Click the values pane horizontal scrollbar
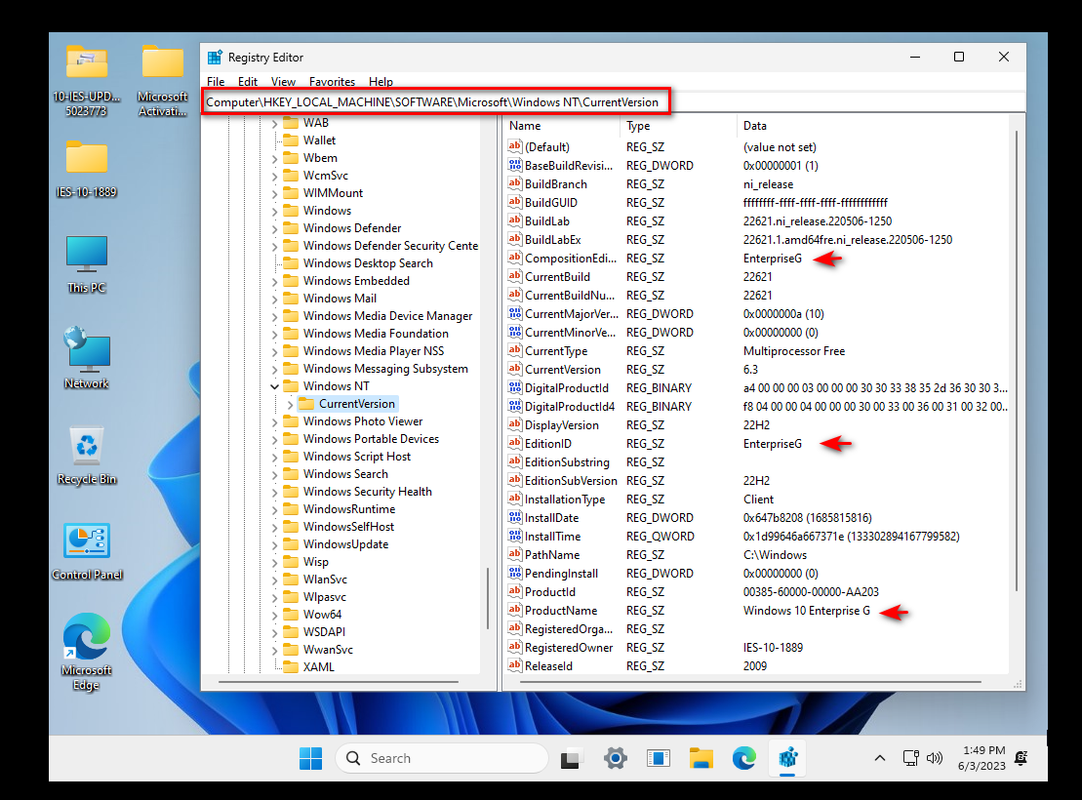The width and height of the screenshot is (1082, 800). [750, 682]
